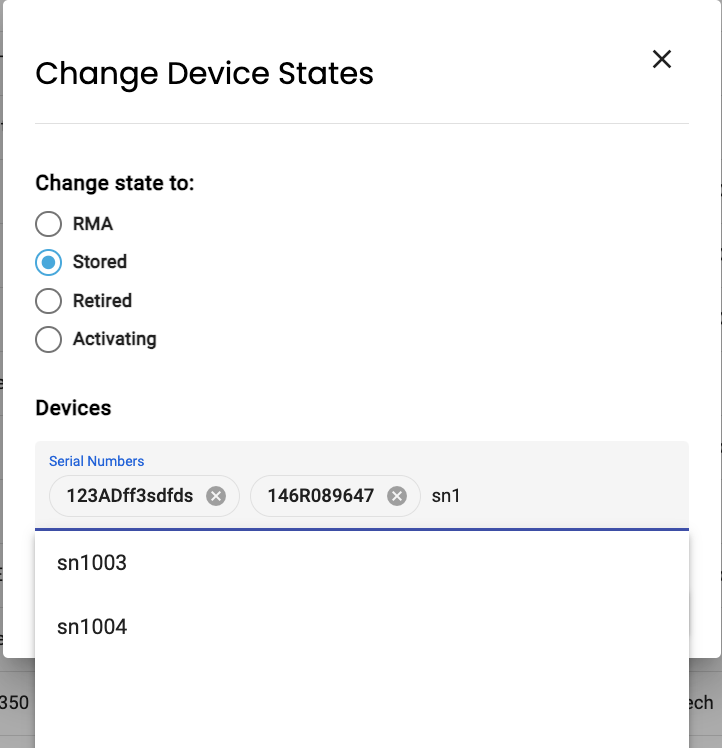
Task: Select the Stored radio button
Action: (48, 262)
